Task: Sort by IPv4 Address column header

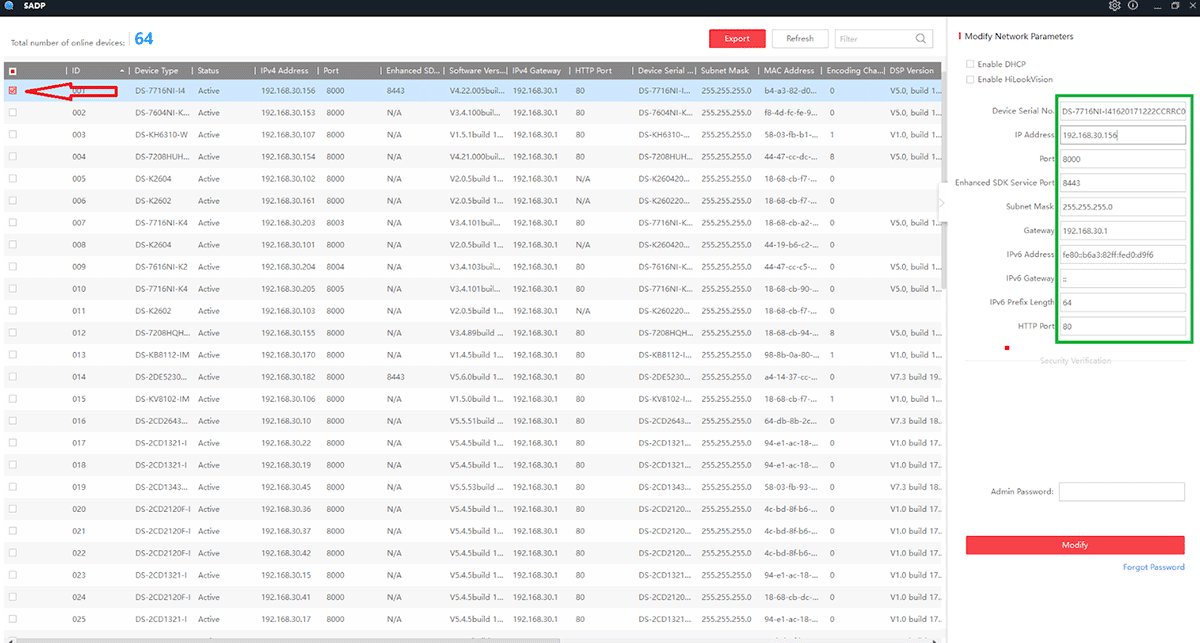Action: click(x=284, y=71)
